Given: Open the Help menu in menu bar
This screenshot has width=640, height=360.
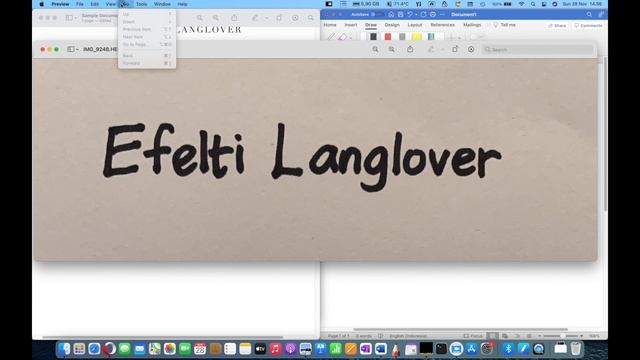Looking at the screenshot, I should 182,4.
